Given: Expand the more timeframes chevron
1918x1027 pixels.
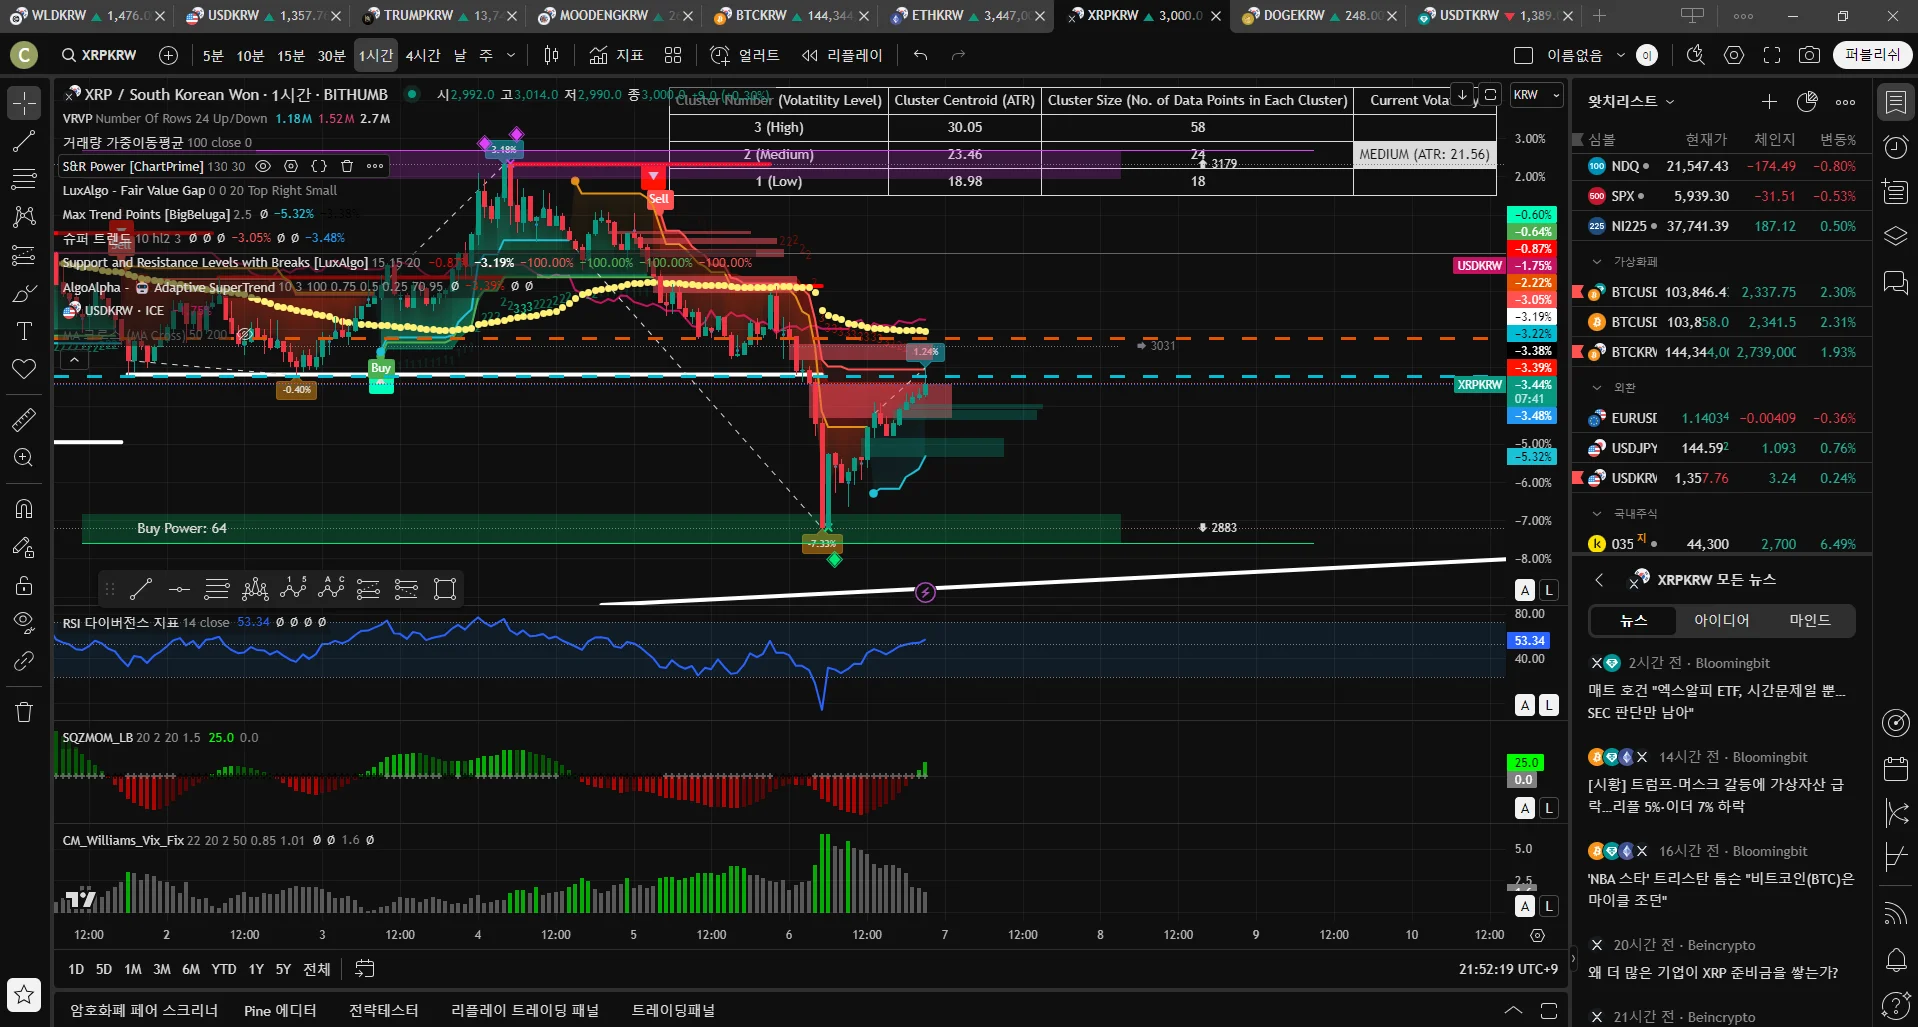Looking at the screenshot, I should tap(511, 55).
